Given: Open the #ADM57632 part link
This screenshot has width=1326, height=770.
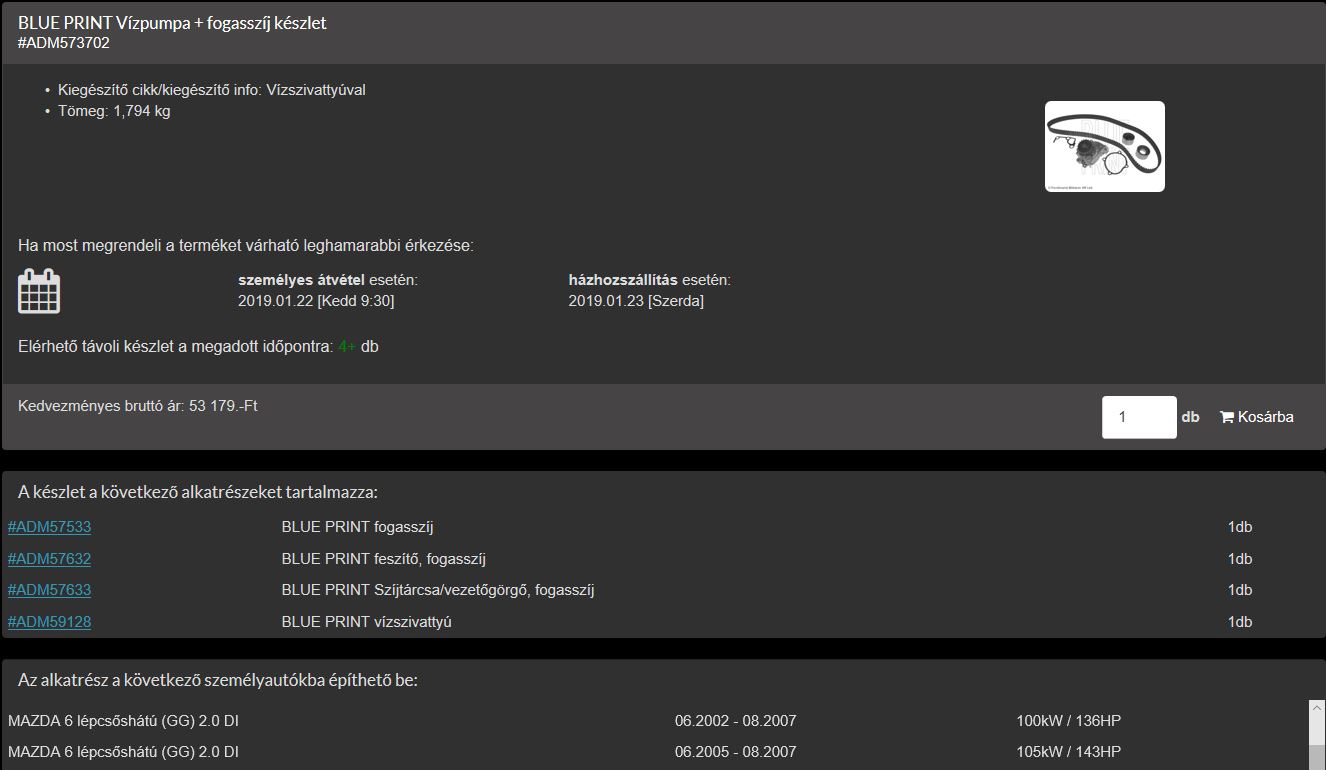Looking at the screenshot, I should pos(49,559).
